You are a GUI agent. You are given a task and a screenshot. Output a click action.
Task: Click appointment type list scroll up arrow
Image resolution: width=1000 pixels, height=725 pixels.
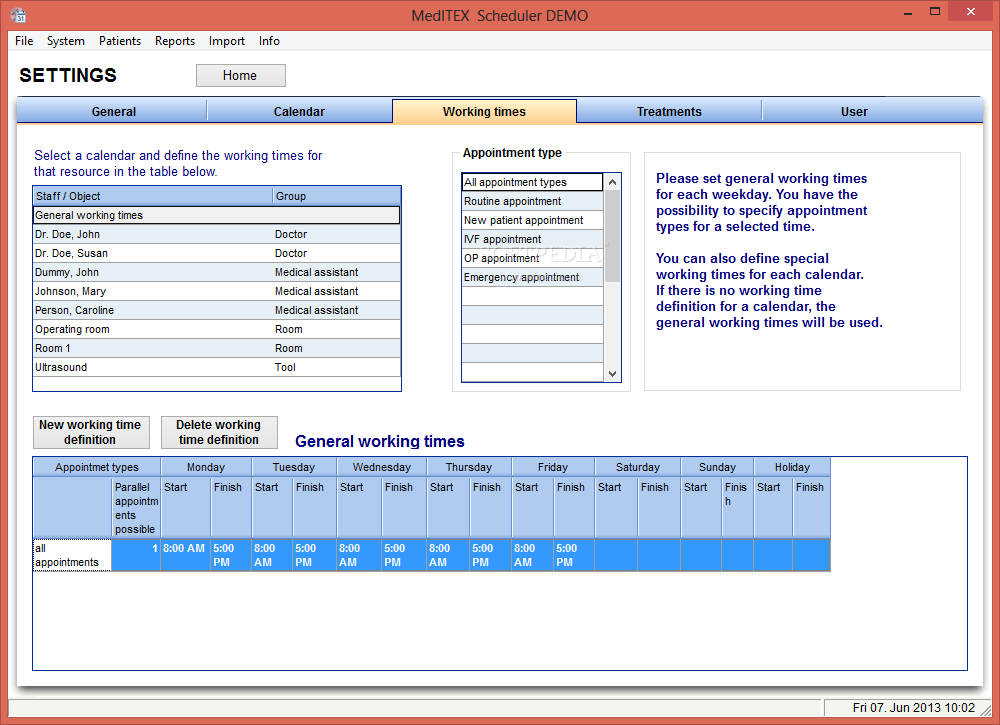[x=612, y=182]
